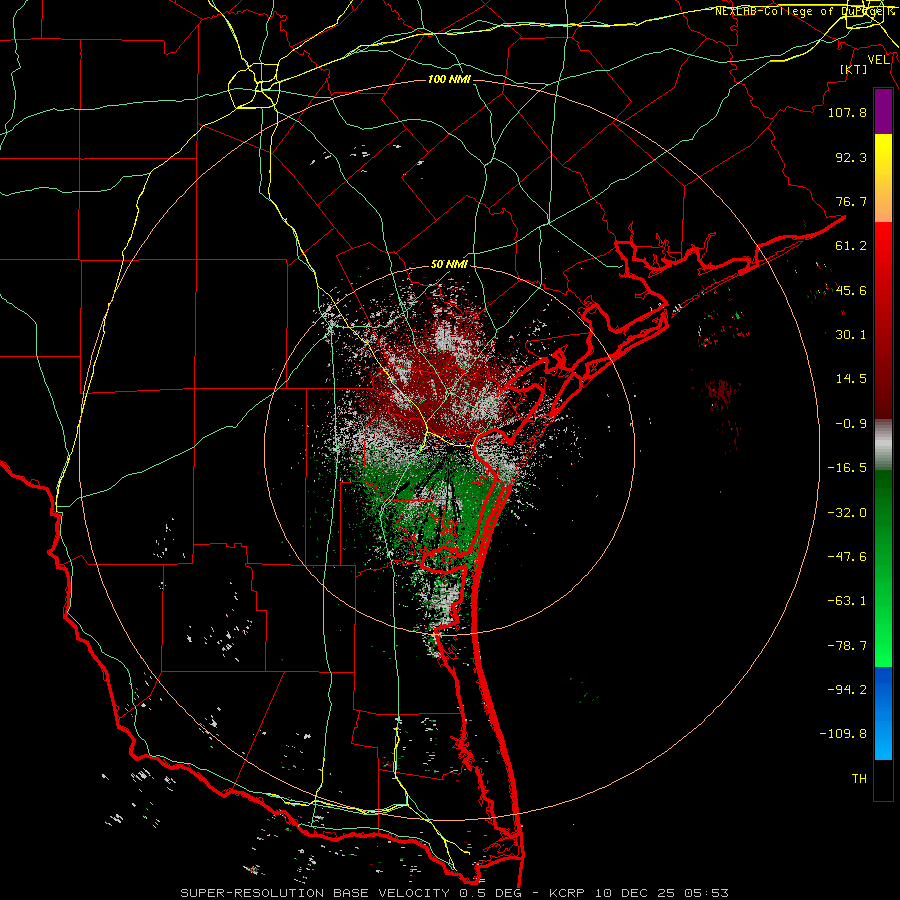Viewport: 900px width, 900px height.
Task: Click the -78.7 velocity scale value
Action: (x=847, y=646)
